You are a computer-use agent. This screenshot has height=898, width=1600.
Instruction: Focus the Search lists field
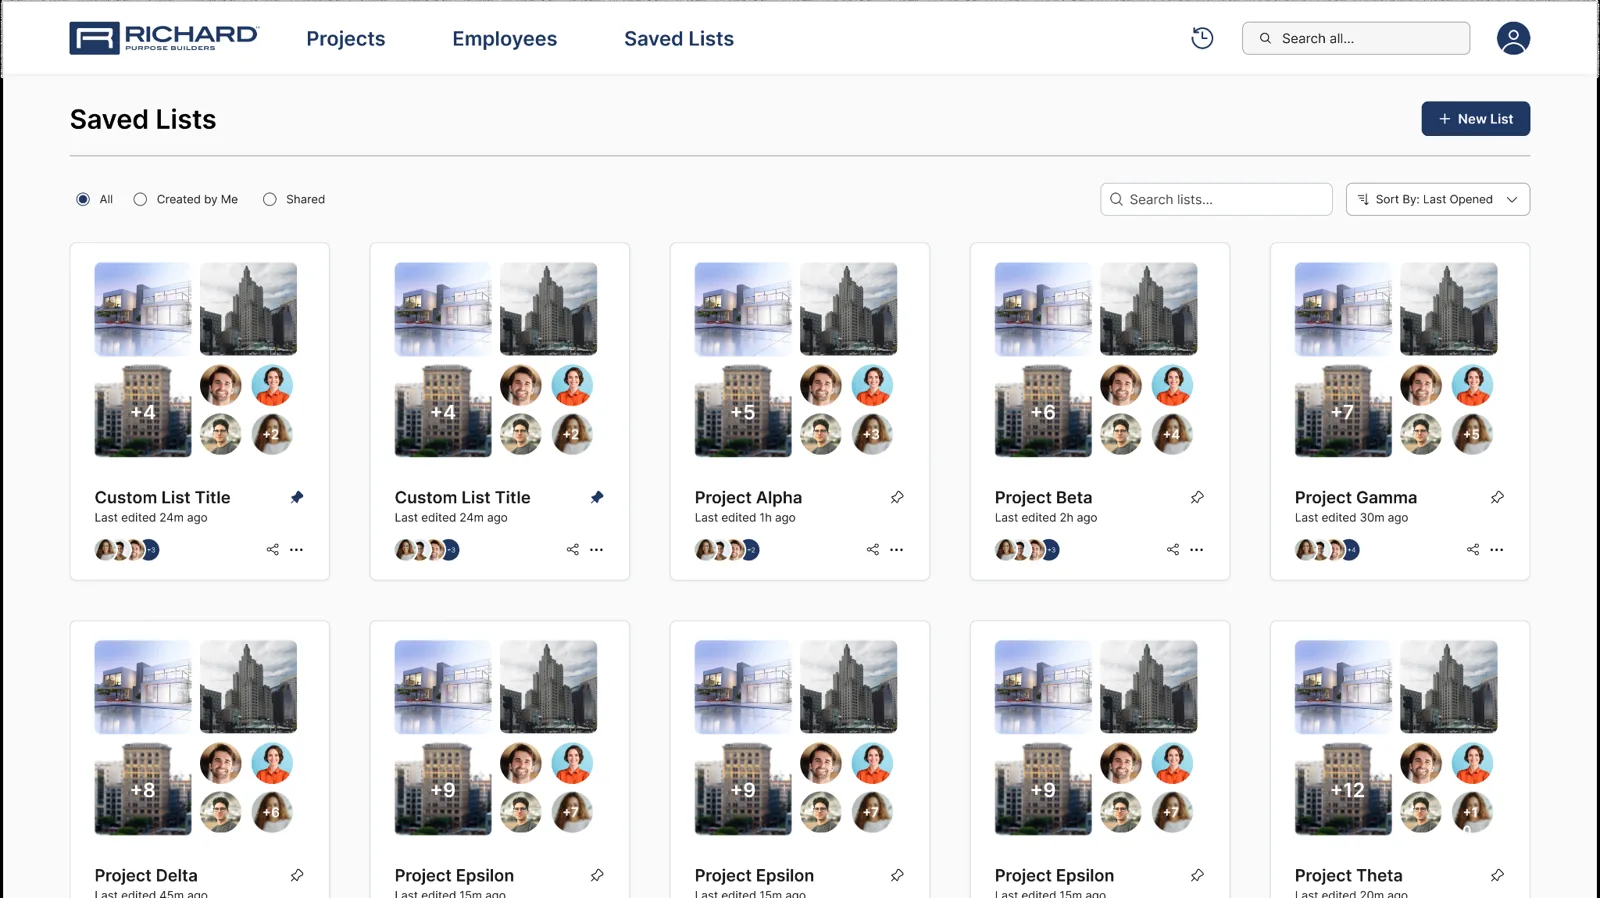point(1216,199)
